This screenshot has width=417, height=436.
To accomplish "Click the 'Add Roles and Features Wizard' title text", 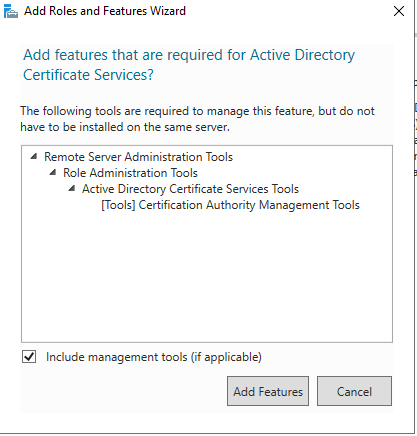I will [105, 11].
